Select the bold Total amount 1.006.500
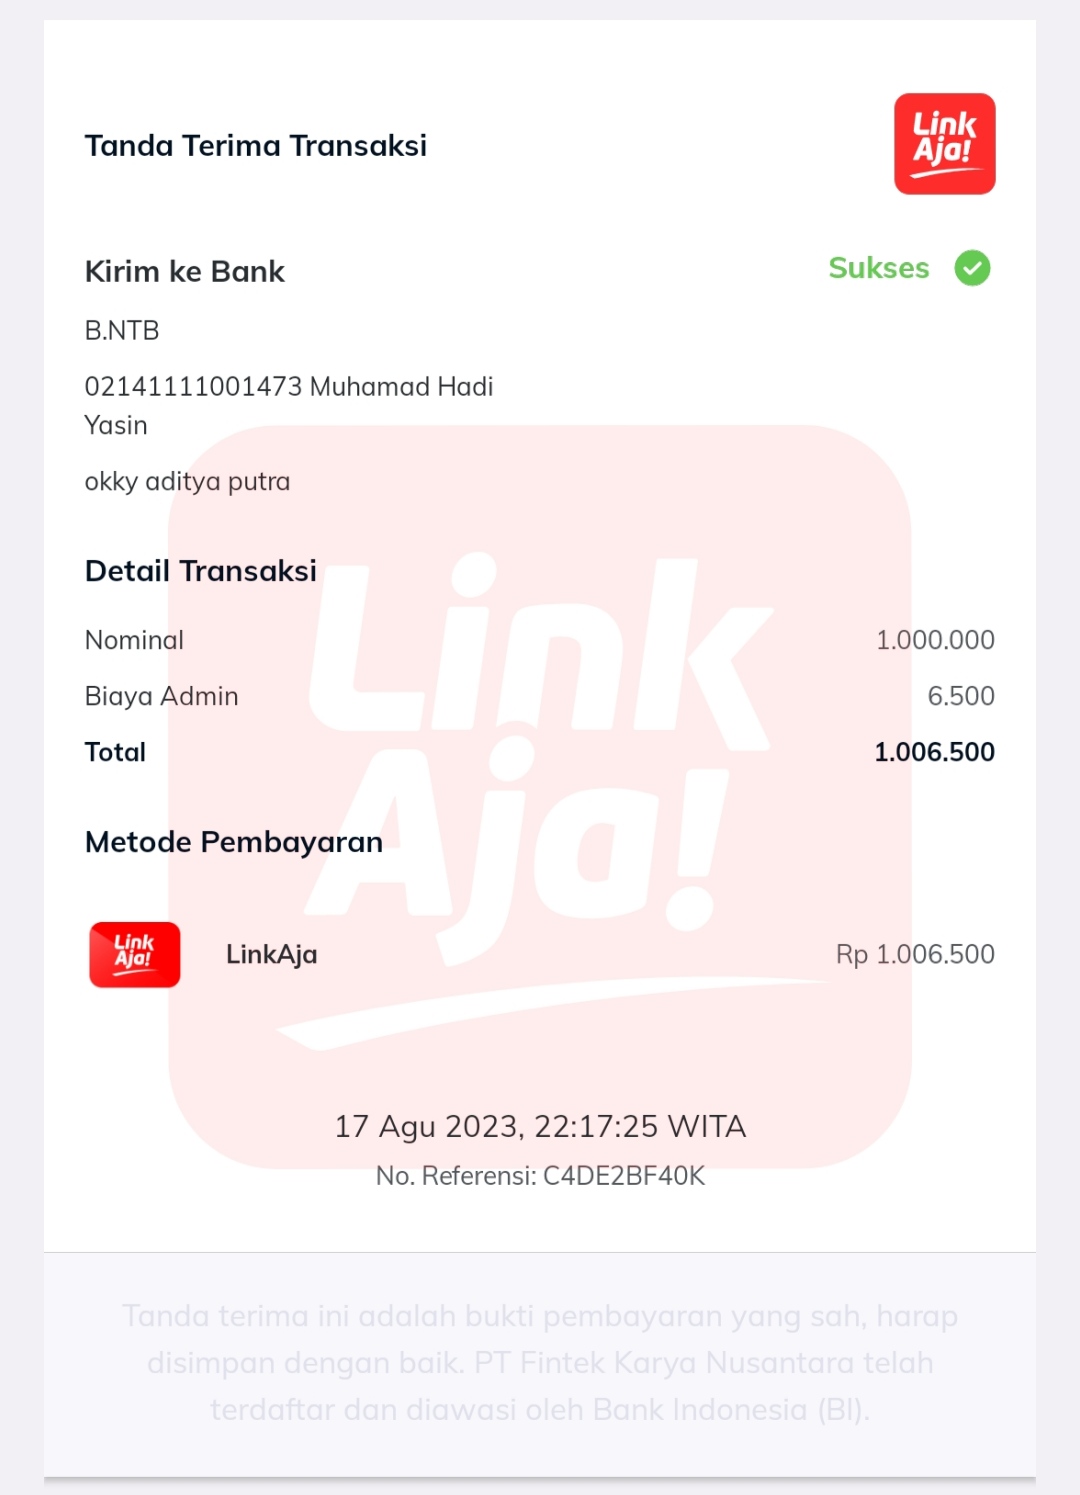The image size is (1080, 1495). coord(934,752)
